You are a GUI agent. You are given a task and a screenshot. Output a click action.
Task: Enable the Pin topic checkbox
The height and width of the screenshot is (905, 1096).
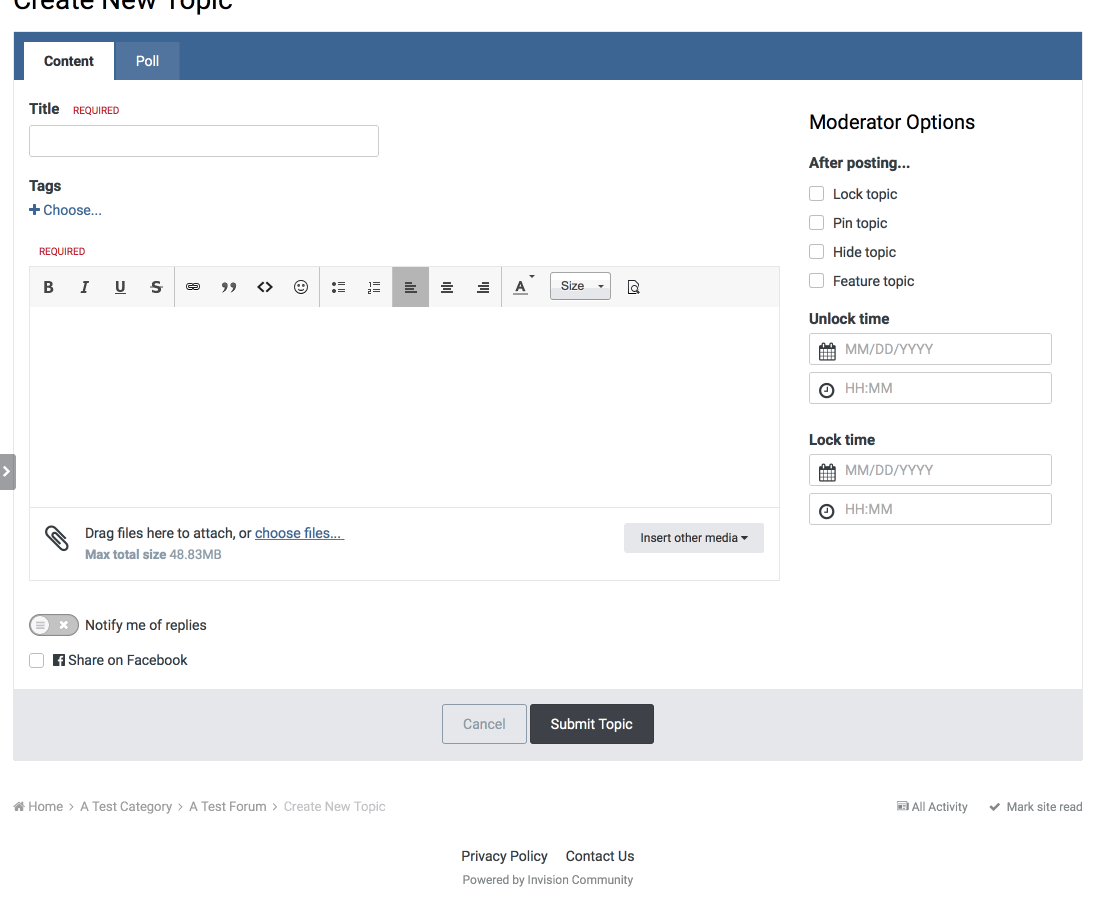[816, 223]
